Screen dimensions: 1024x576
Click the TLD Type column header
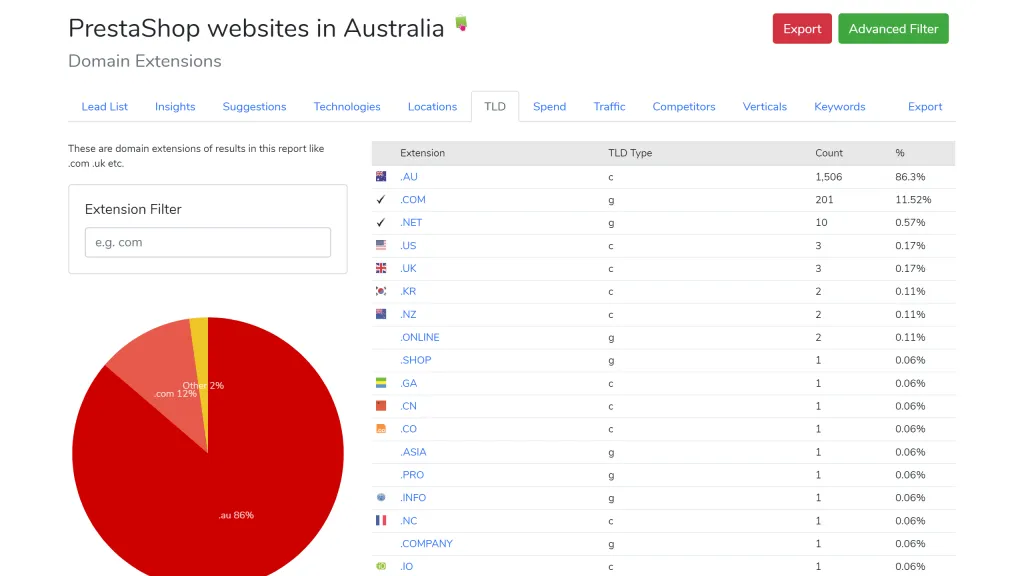(630, 153)
